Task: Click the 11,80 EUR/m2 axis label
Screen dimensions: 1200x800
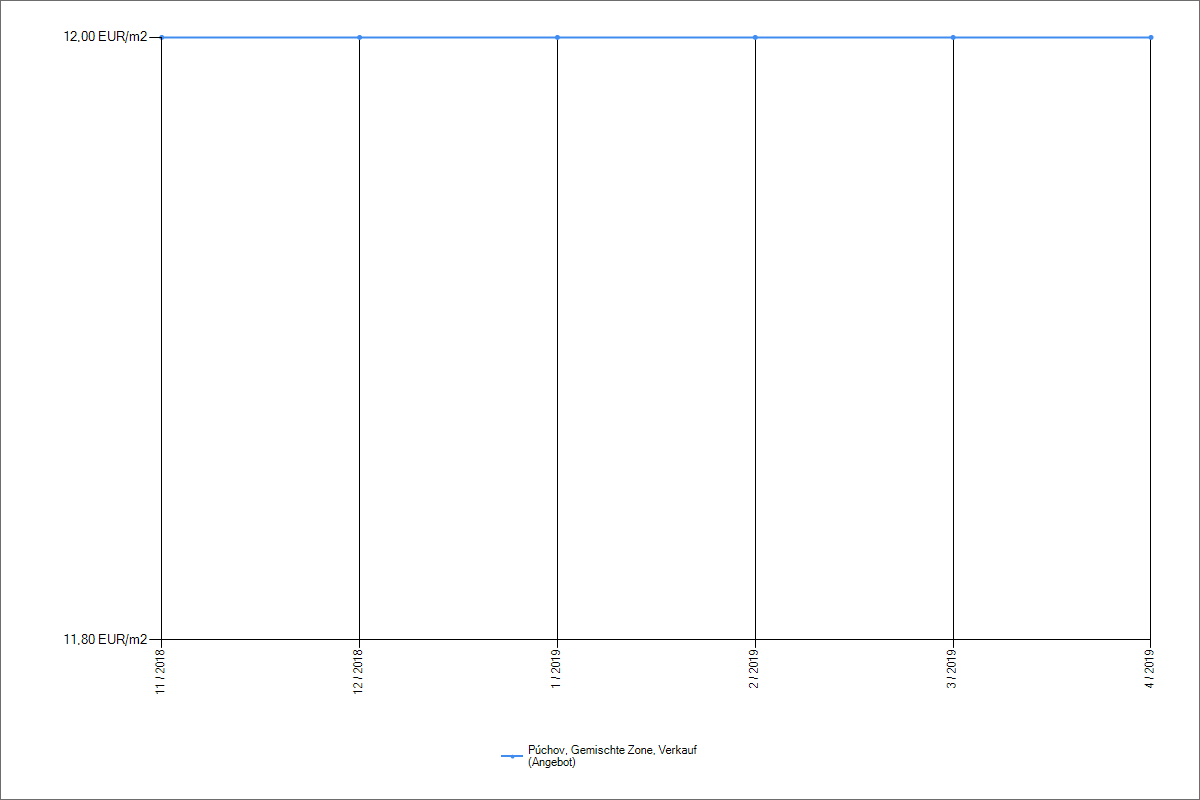Action: coord(105,639)
